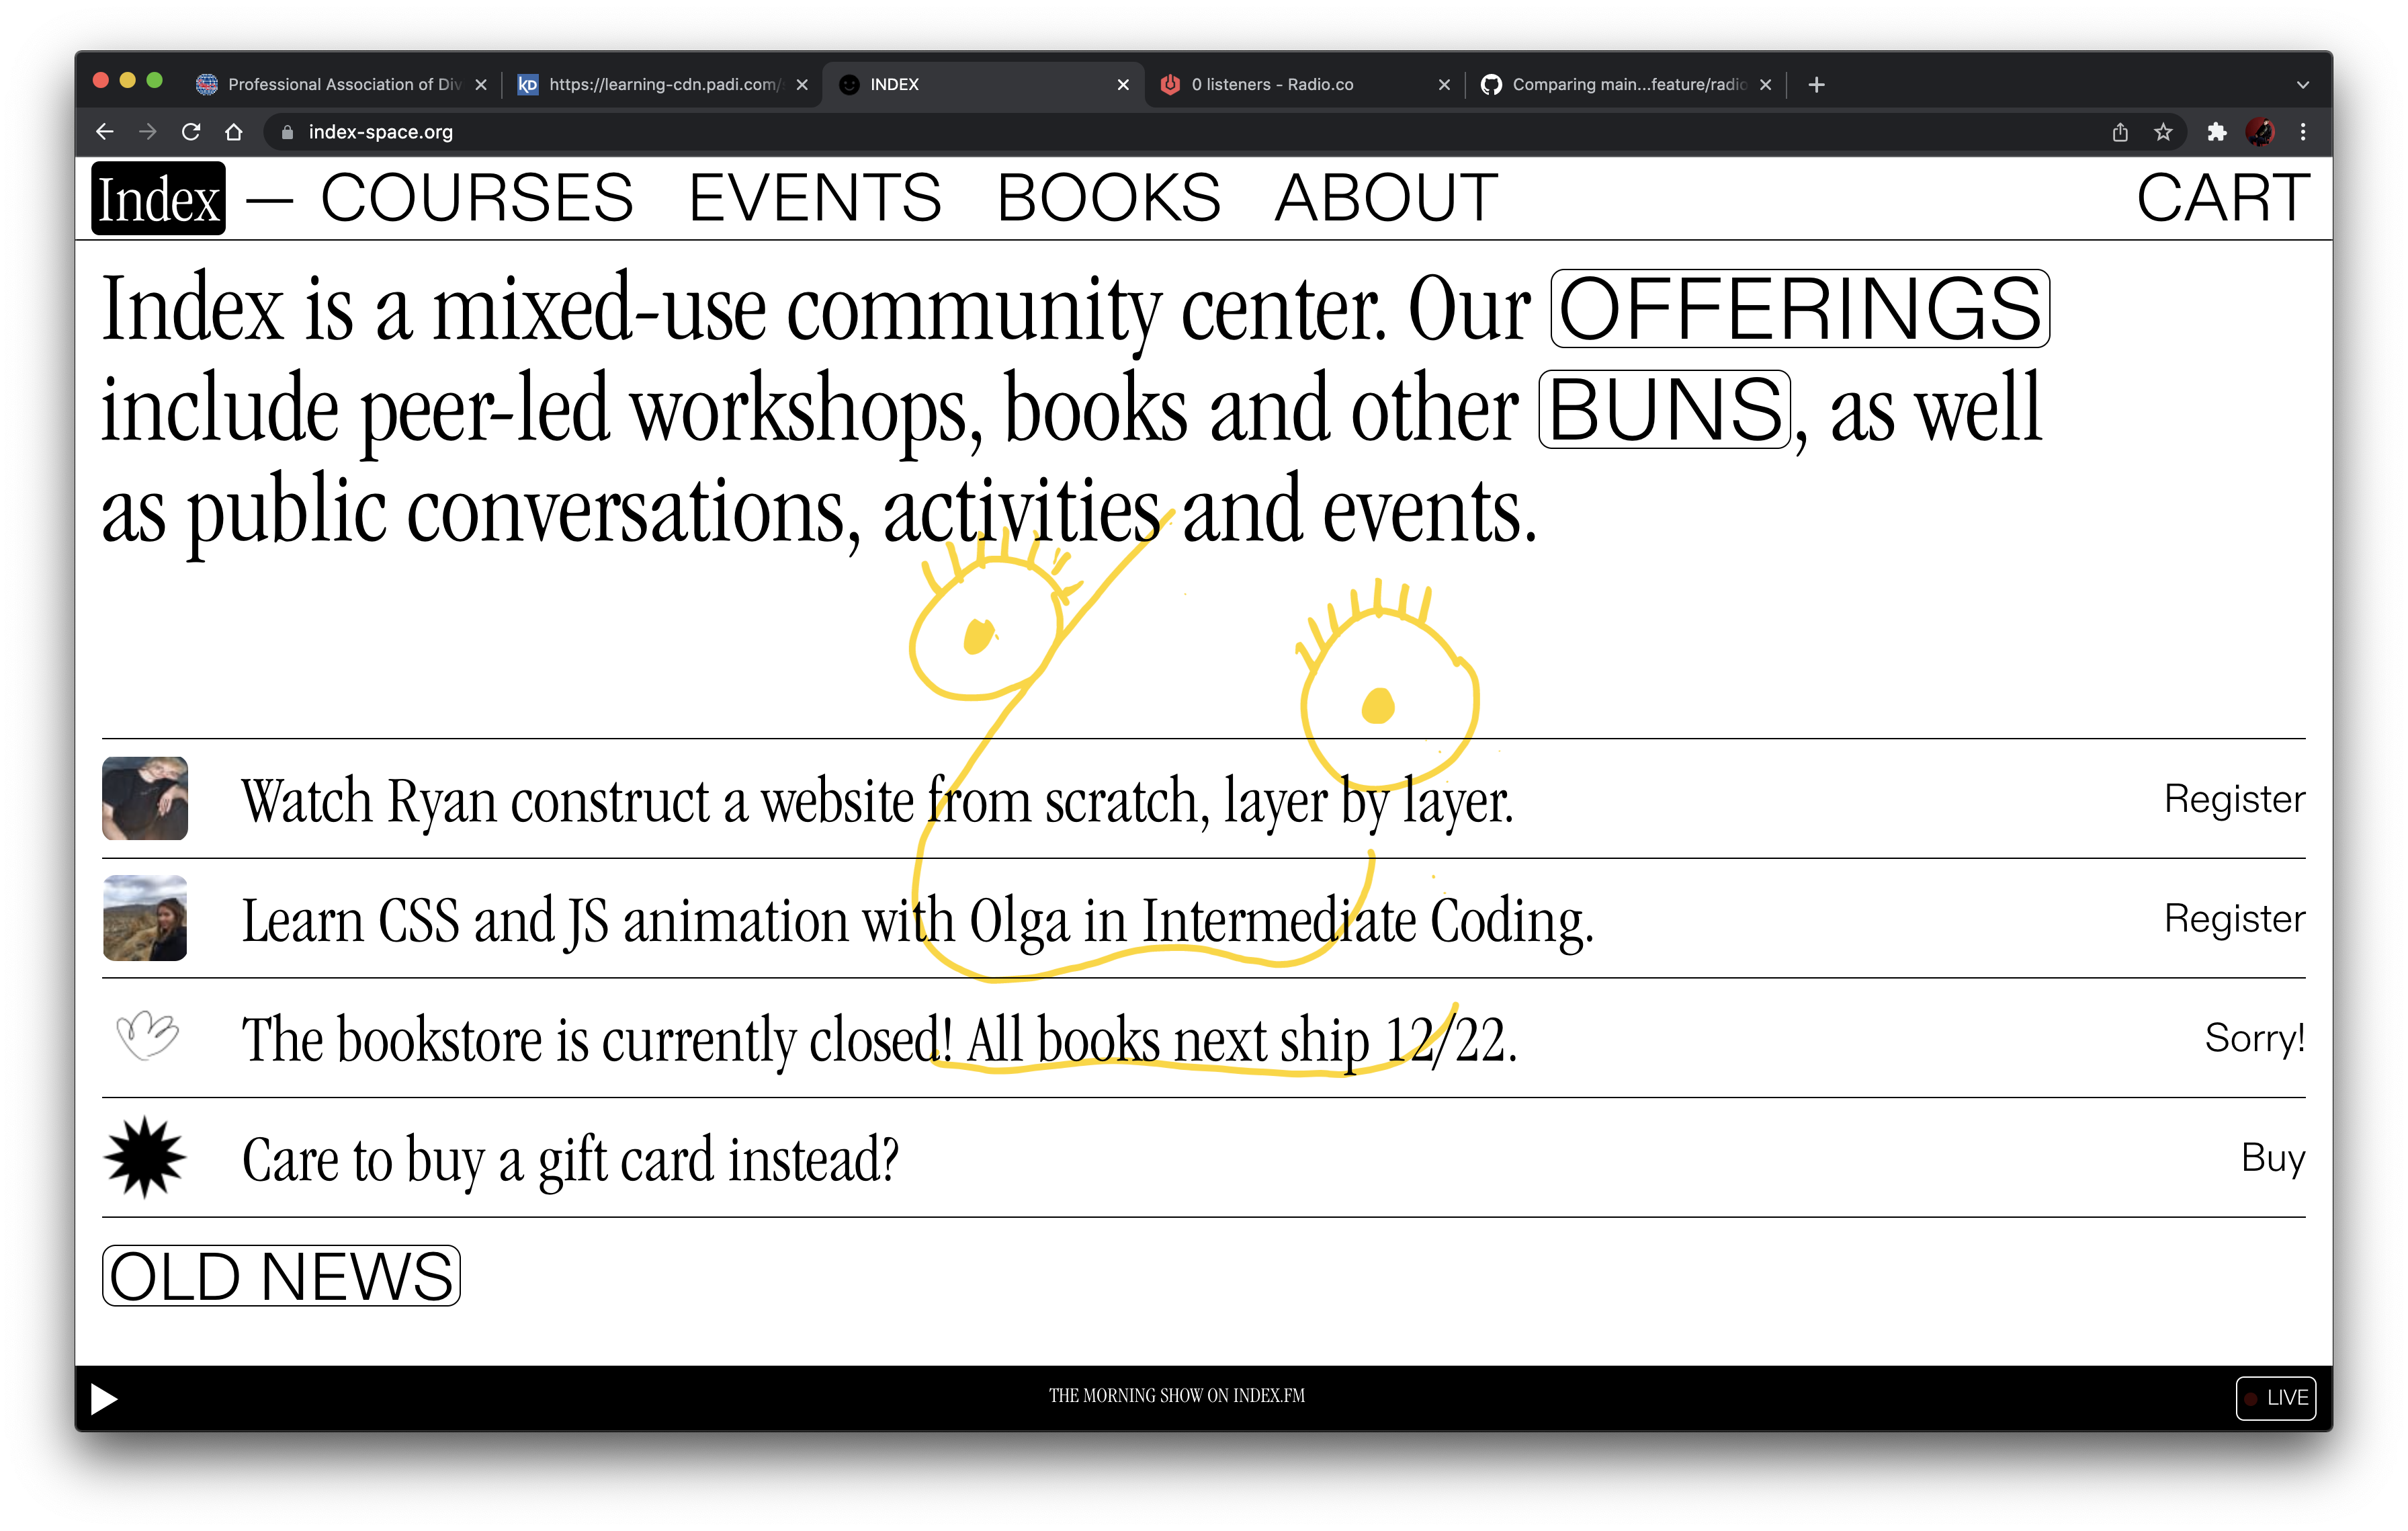
Task: Reload the page with the refresh icon
Action: 191,132
